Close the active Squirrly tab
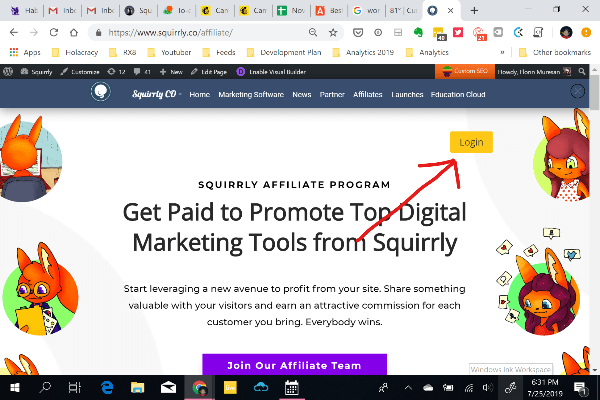 pos(451,11)
